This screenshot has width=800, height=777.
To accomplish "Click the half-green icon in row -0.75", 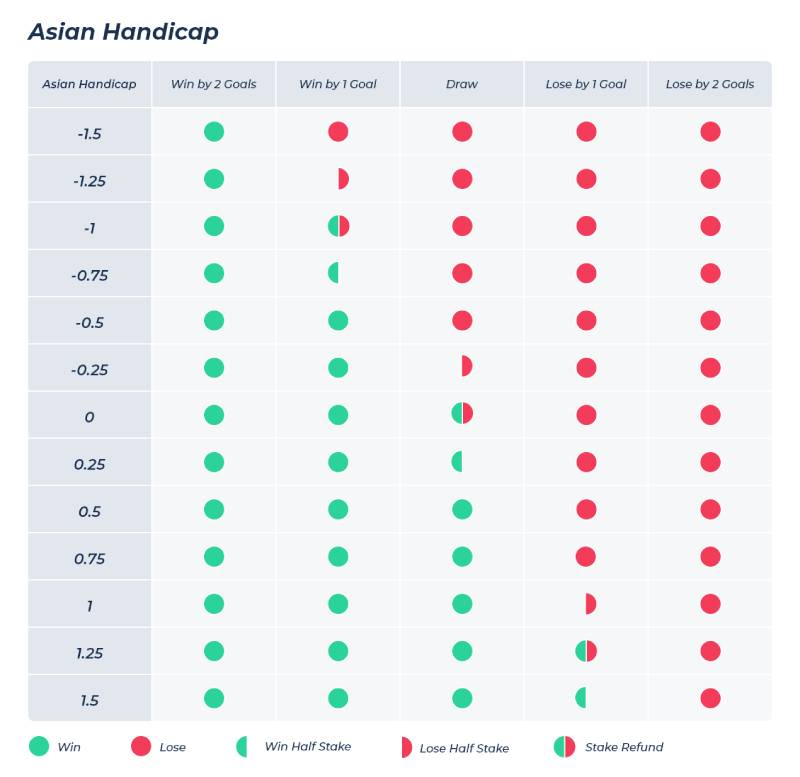I will [x=334, y=273].
